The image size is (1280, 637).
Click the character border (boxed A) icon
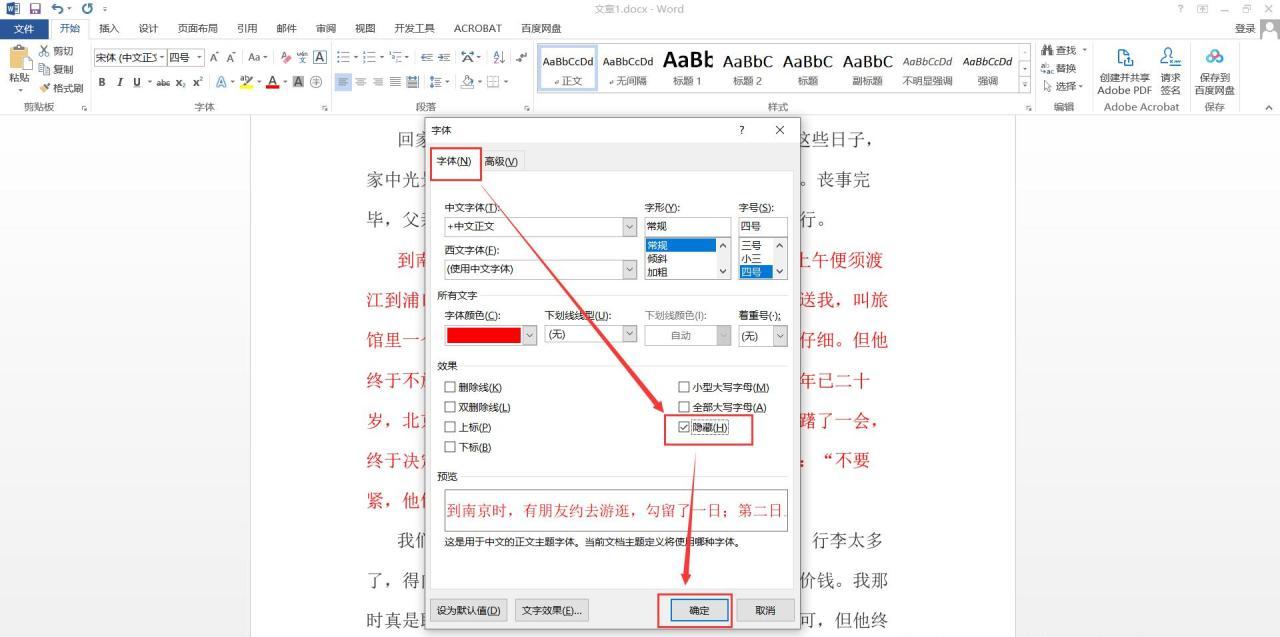coord(320,58)
